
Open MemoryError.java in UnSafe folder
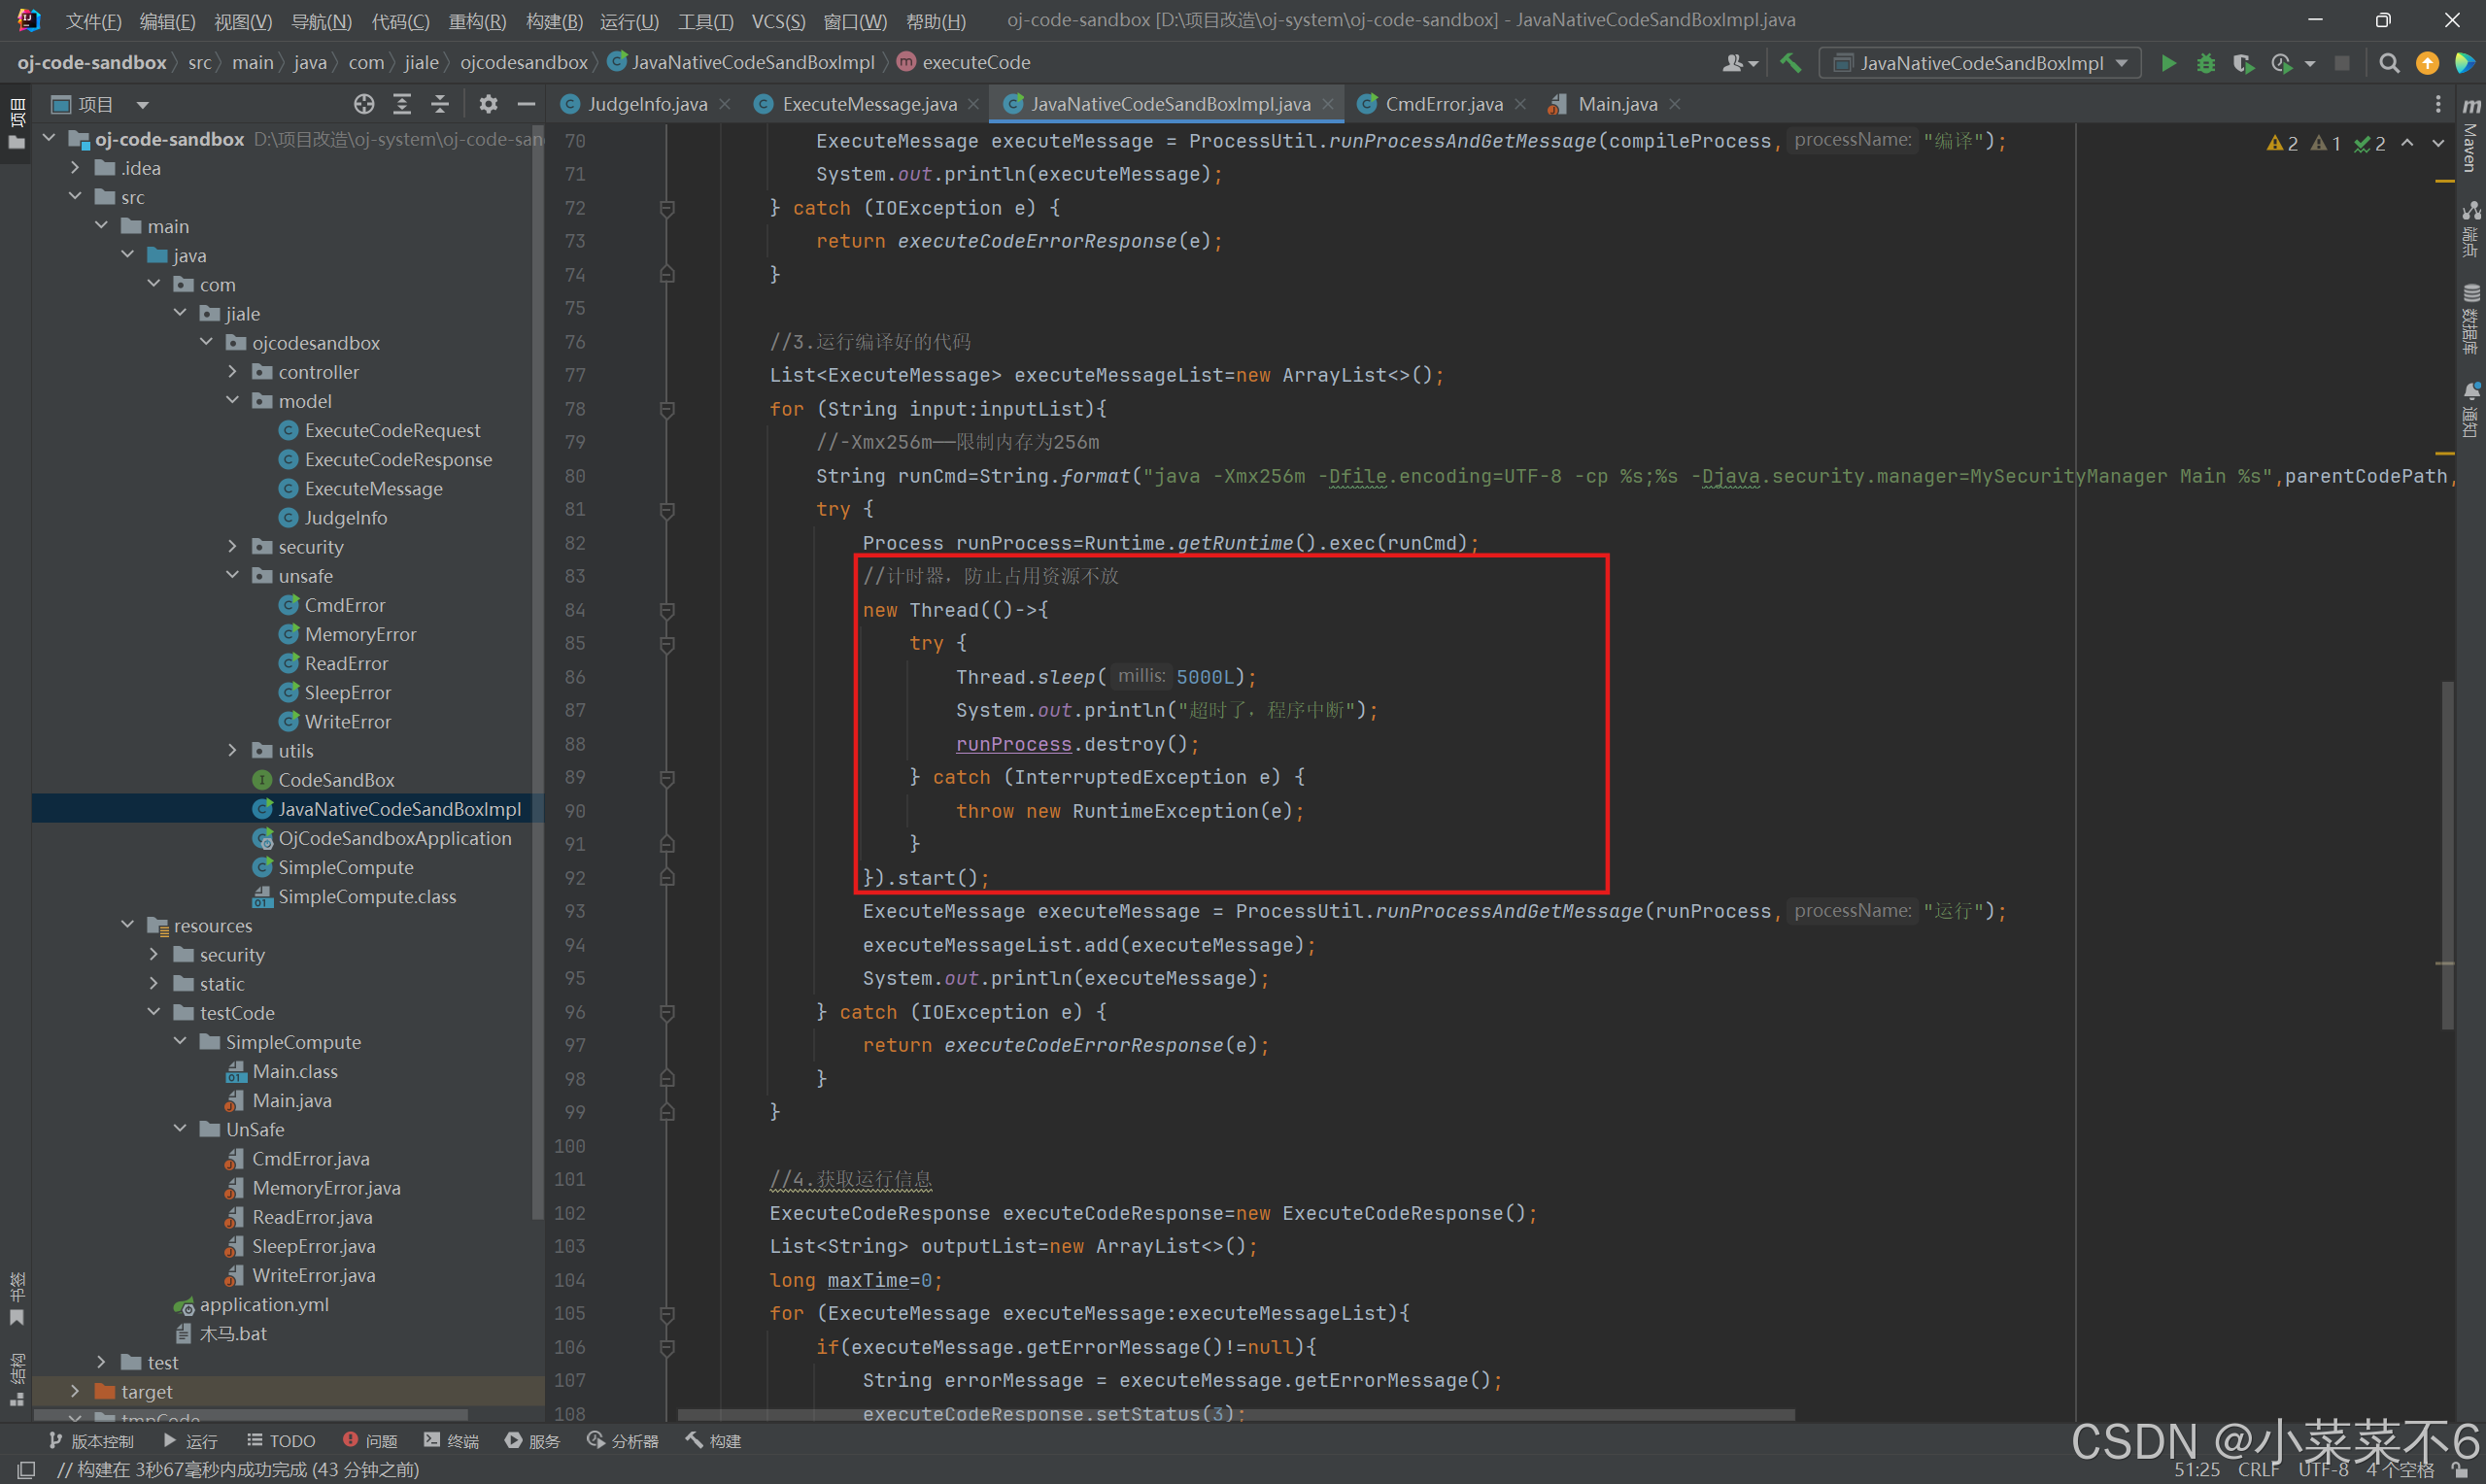[326, 1188]
